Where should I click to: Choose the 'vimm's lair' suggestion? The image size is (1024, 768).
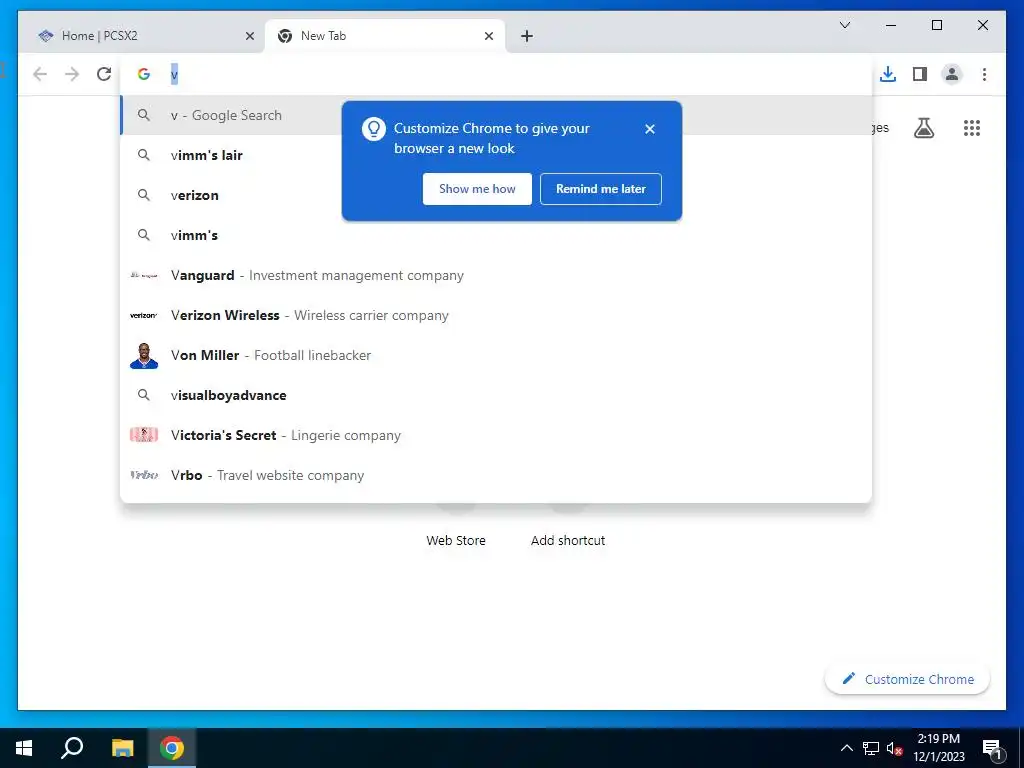pyautogui.click(x=497, y=155)
